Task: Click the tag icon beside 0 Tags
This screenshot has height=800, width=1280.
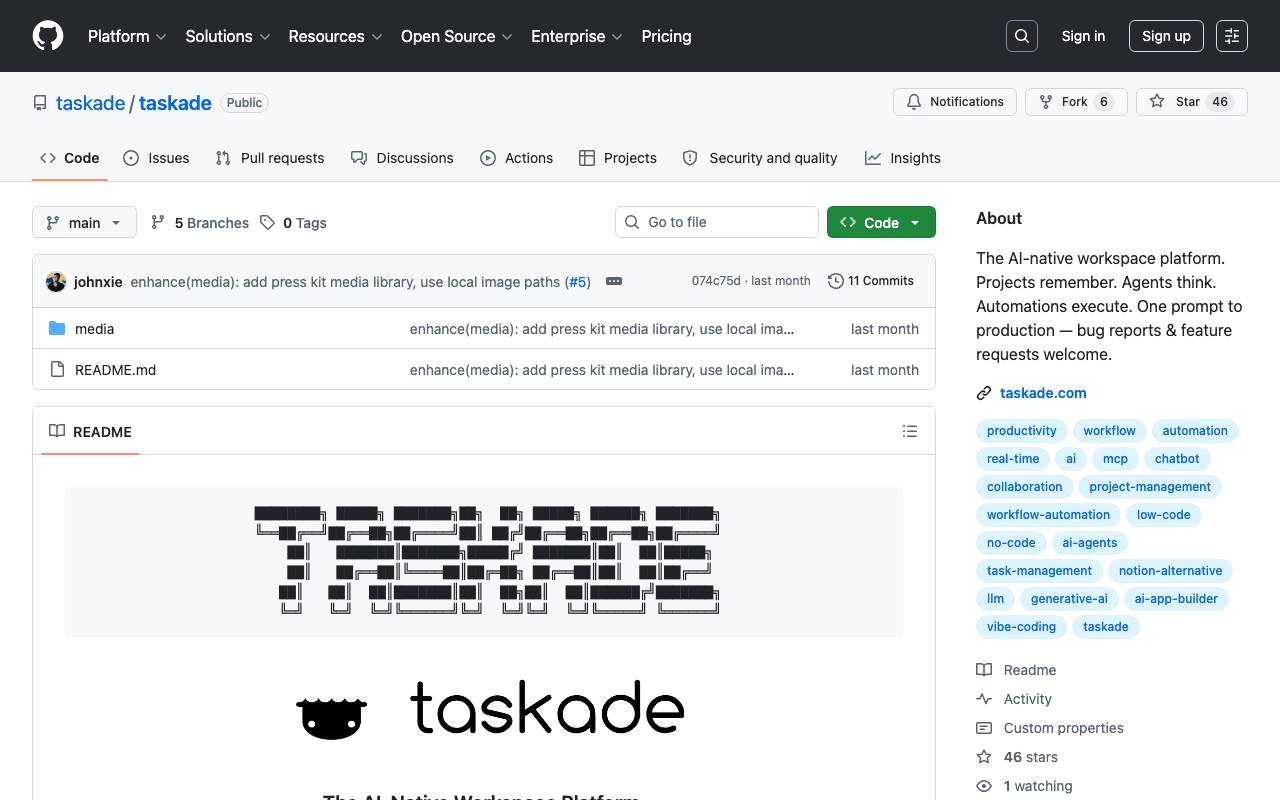Action: 267,222
